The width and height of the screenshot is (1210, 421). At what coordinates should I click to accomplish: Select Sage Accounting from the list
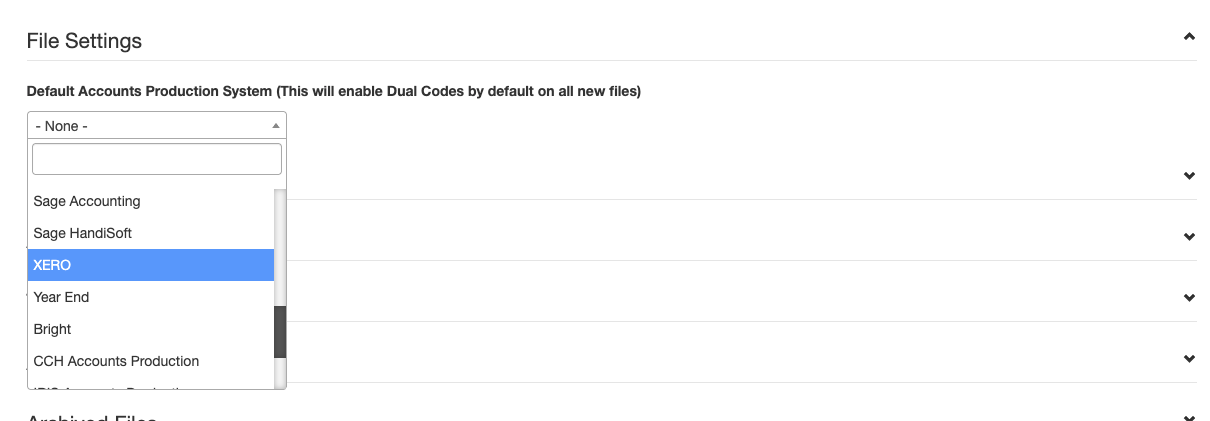point(150,201)
